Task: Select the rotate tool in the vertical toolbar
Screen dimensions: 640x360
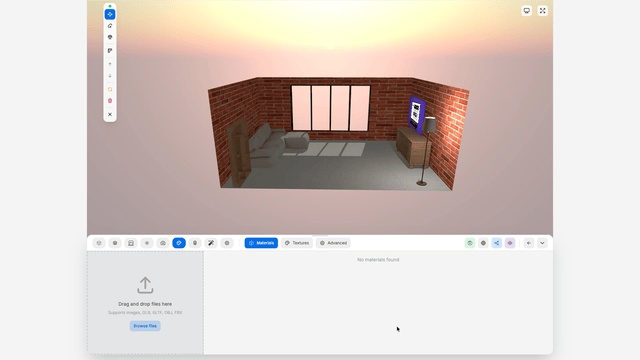Action: 110,26
